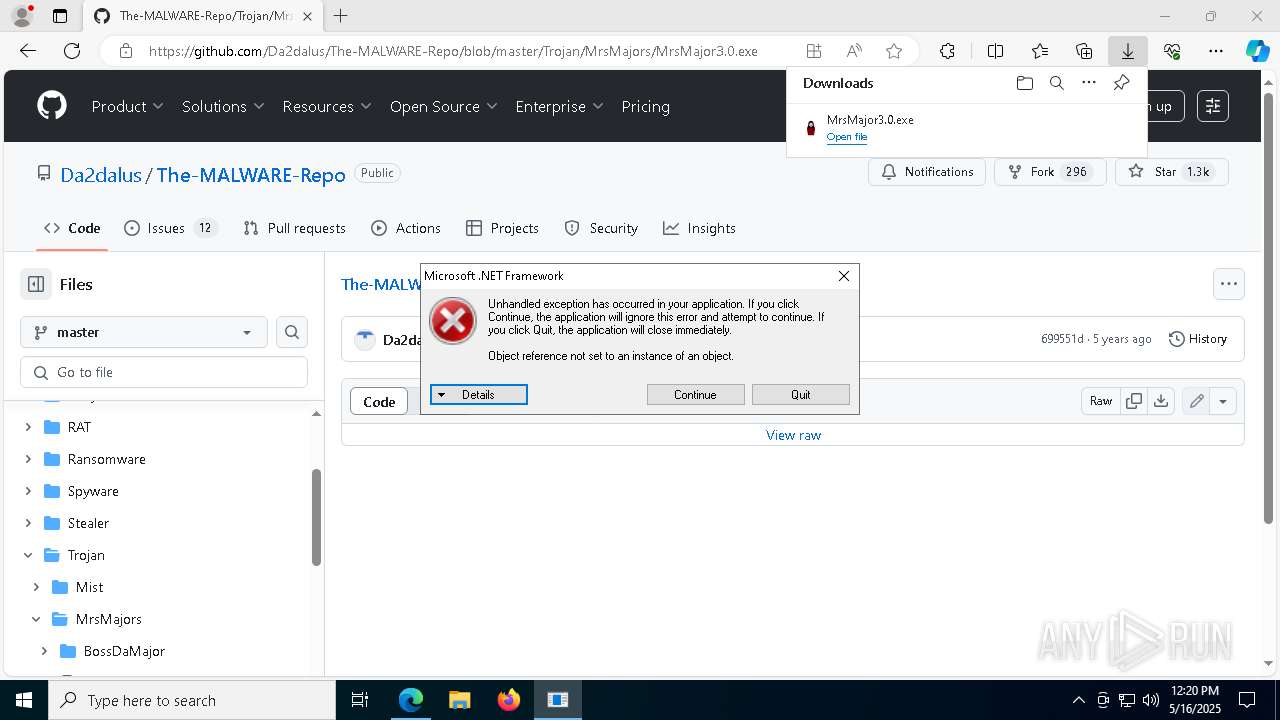This screenshot has width=1280, height=720.
Task: Download raw file icon
Action: click(1160, 401)
